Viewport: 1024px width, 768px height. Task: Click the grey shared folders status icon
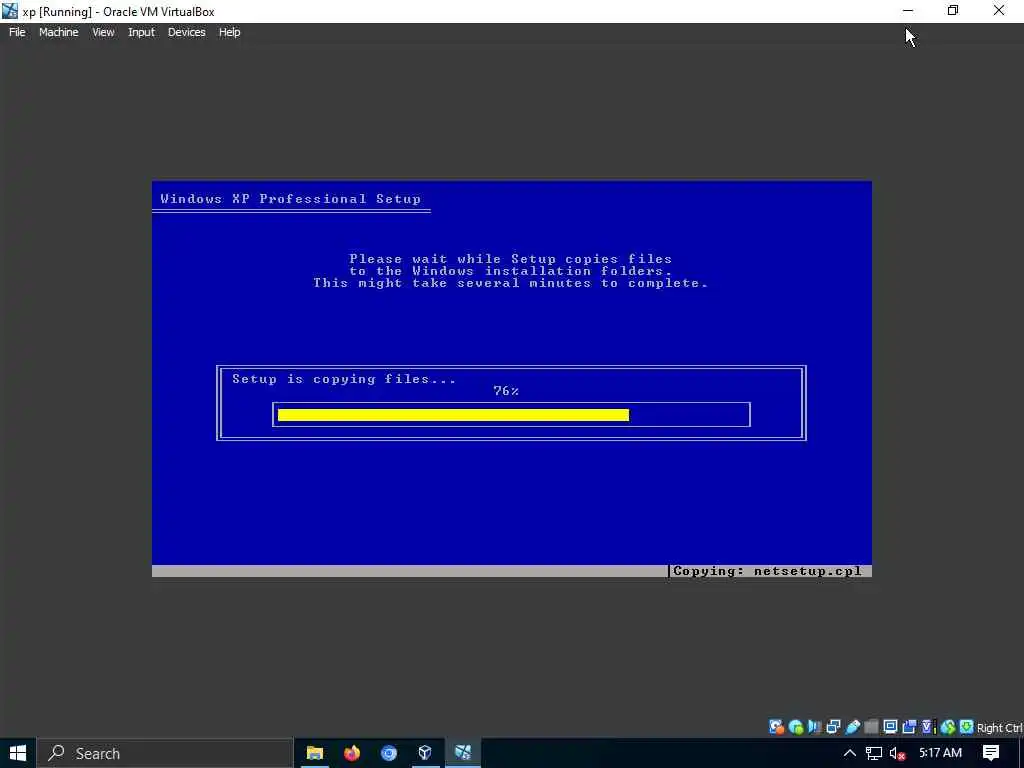coord(871,727)
